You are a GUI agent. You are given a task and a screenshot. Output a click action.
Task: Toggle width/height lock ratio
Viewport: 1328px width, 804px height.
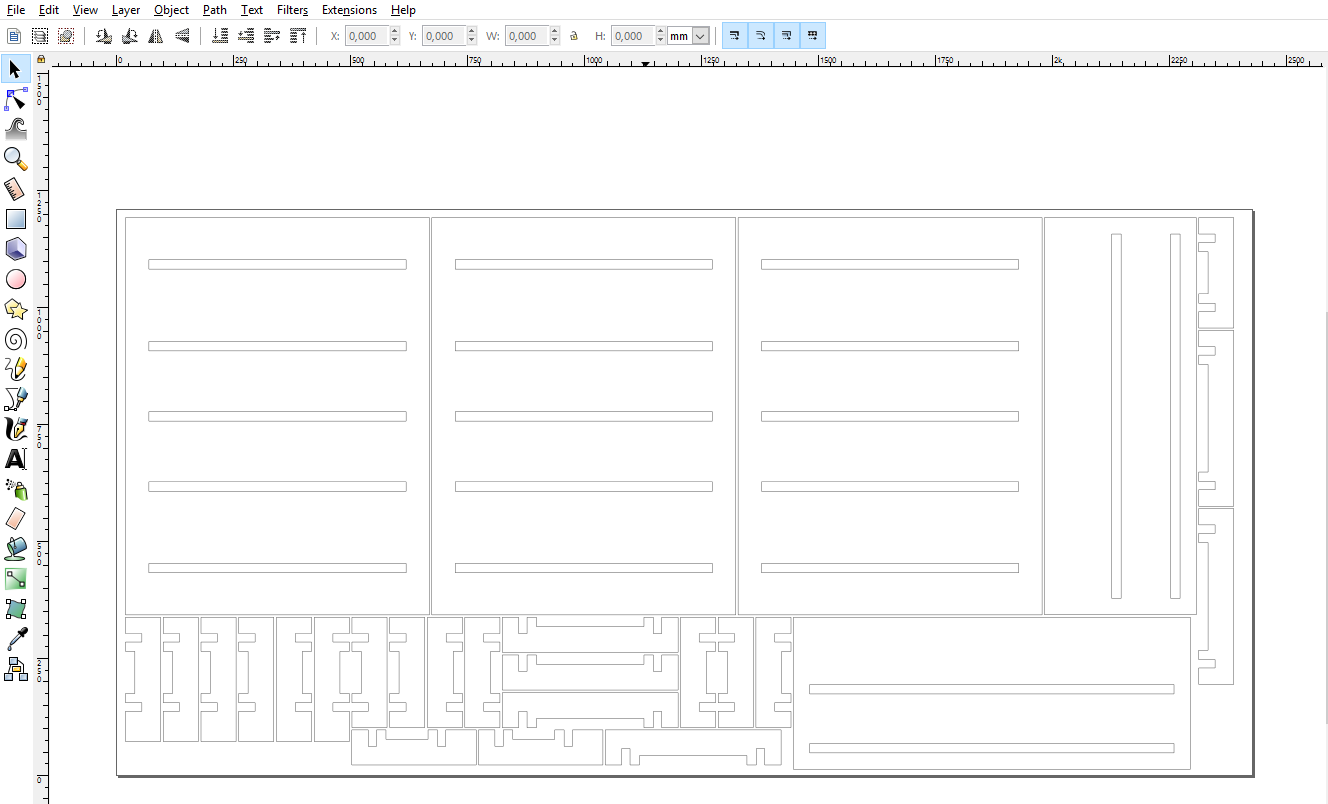(x=574, y=36)
